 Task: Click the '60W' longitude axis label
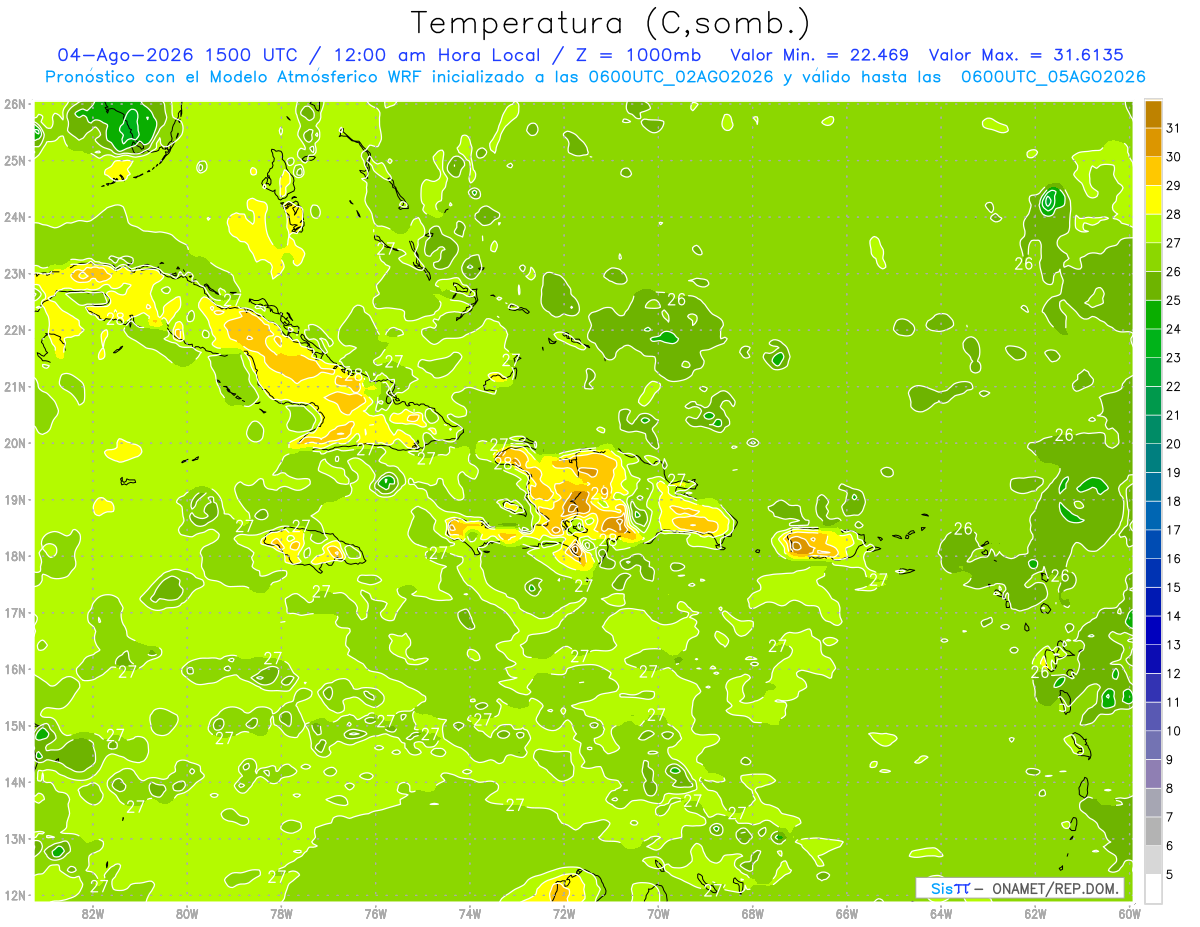coord(1129,913)
